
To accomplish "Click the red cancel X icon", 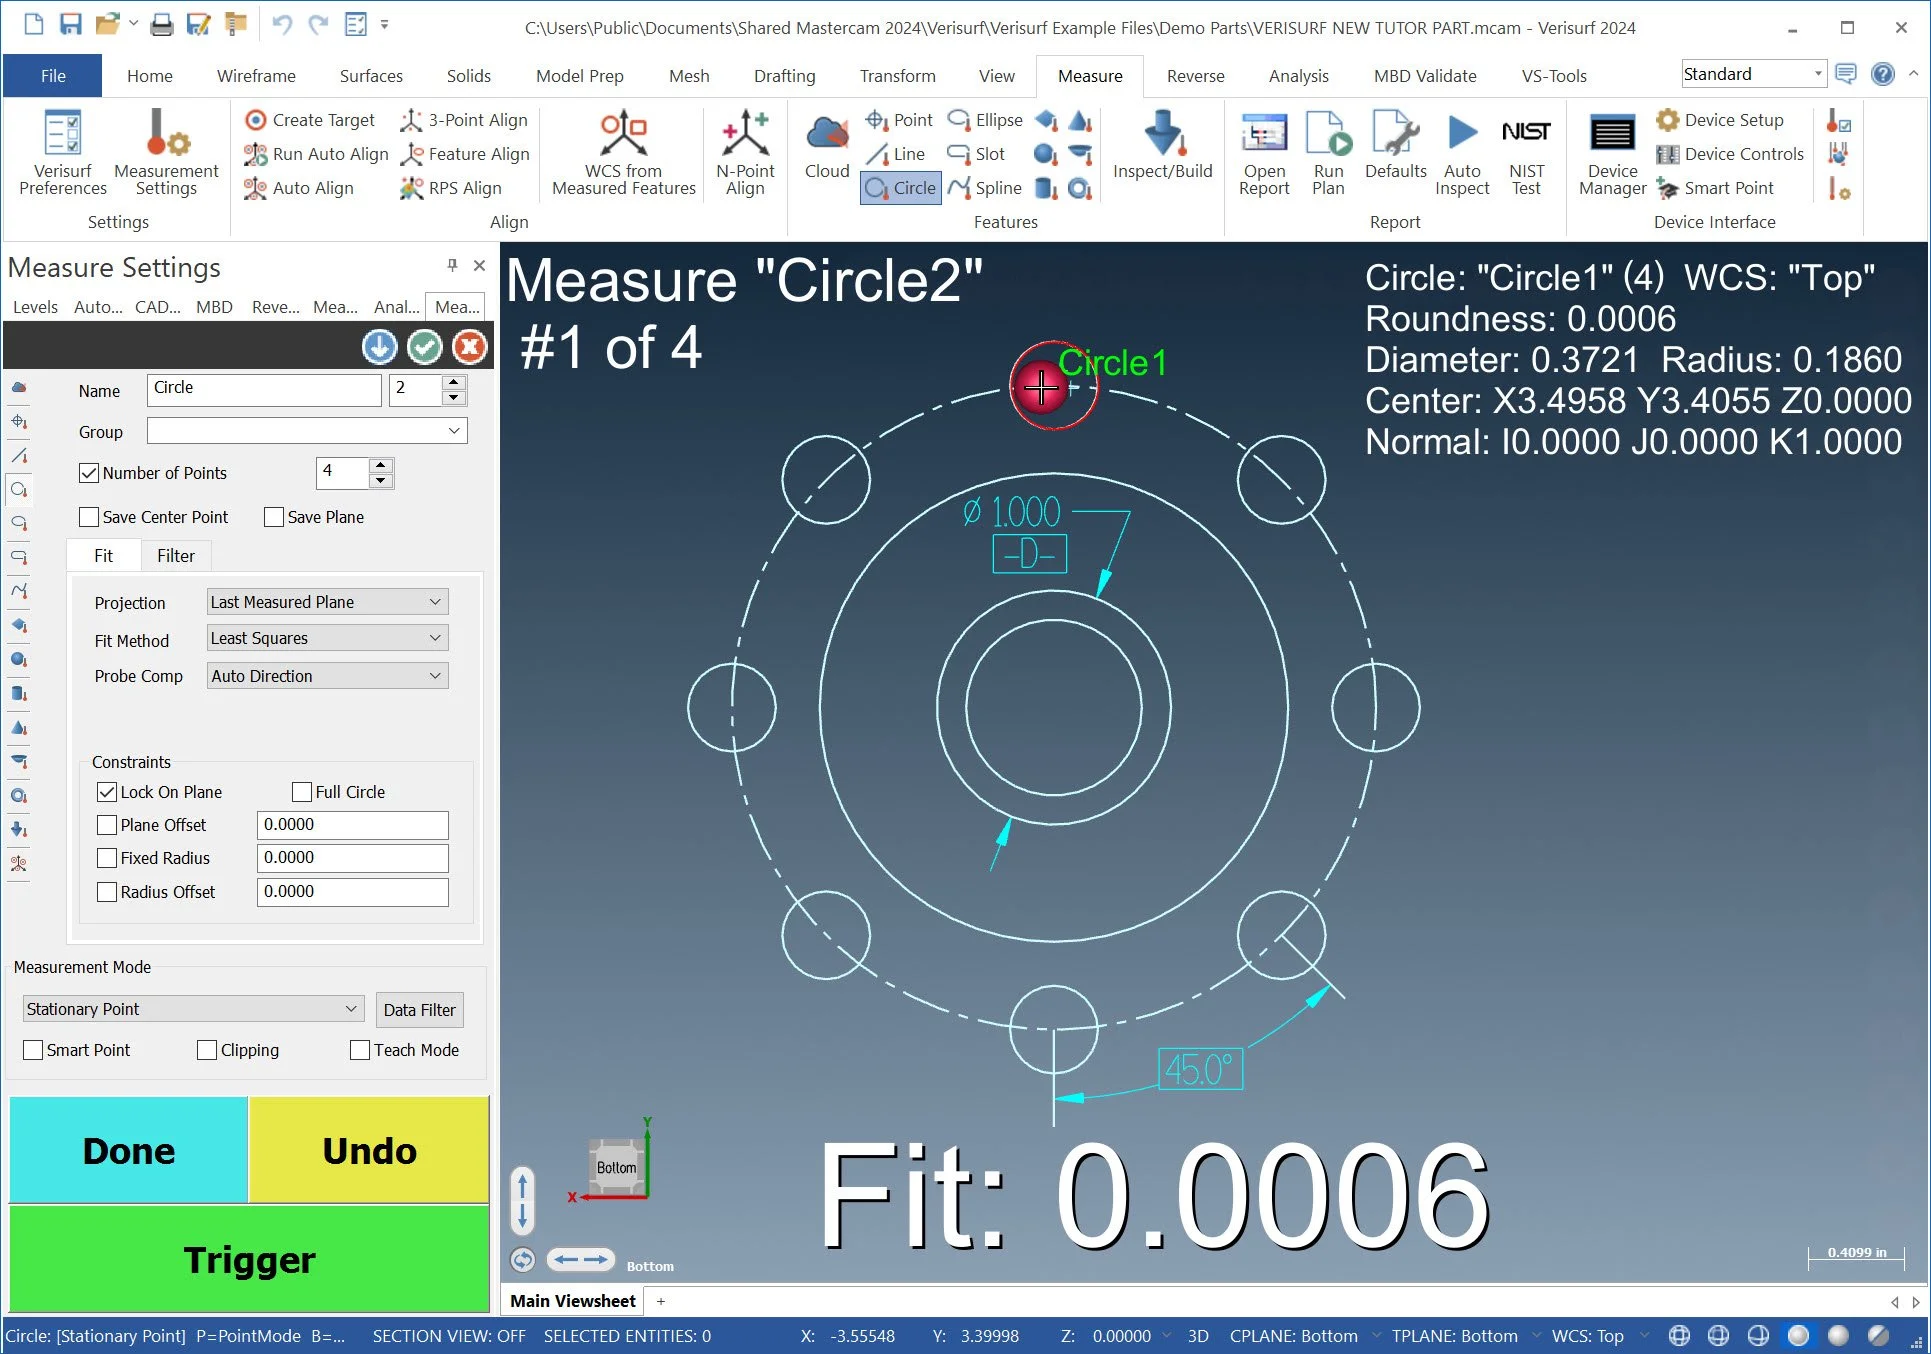I will pyautogui.click(x=469, y=347).
